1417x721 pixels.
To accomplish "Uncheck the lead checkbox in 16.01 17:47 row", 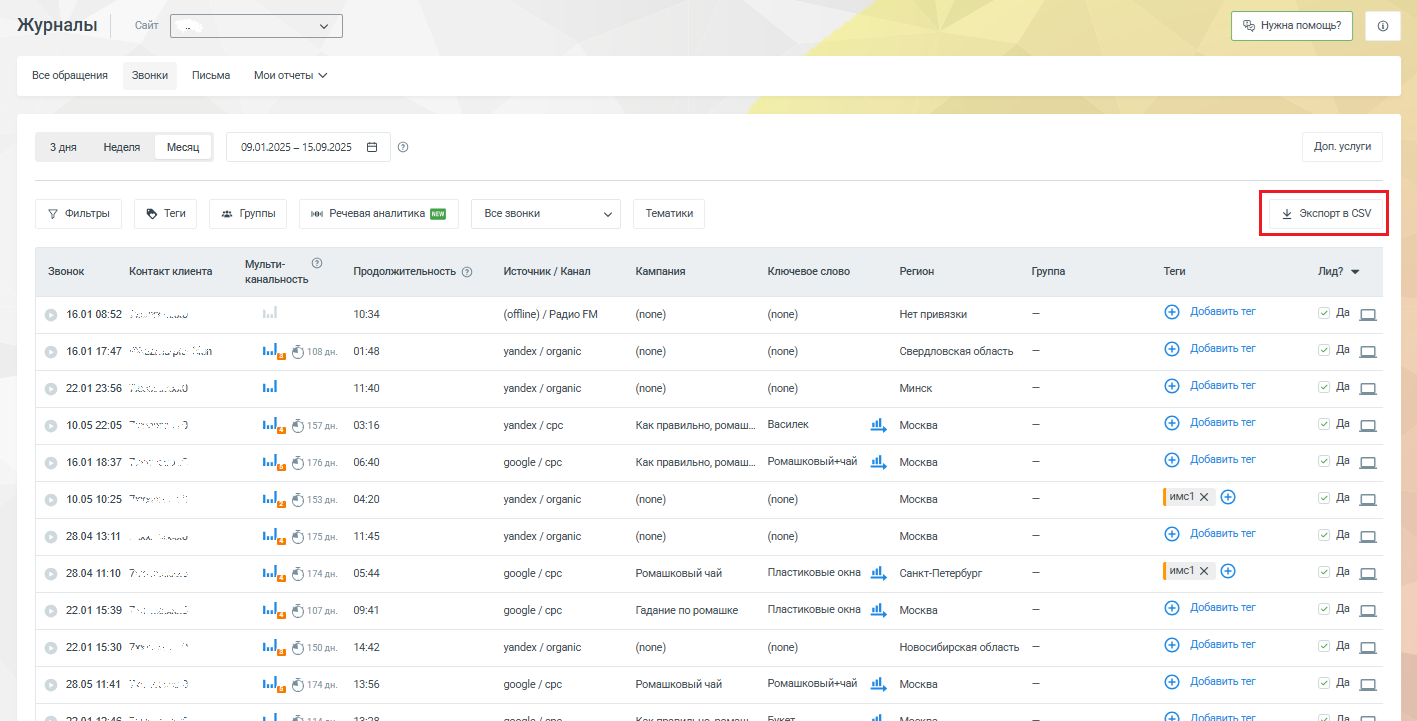I will [1324, 350].
